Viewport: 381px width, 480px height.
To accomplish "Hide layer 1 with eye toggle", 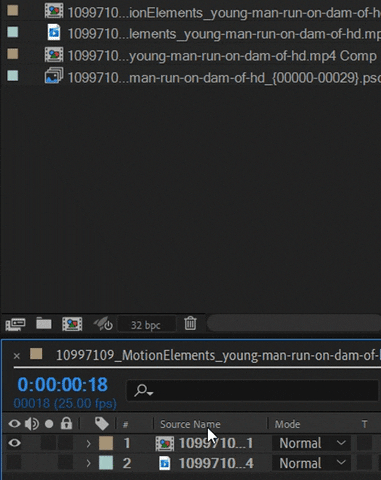I will (x=14, y=443).
